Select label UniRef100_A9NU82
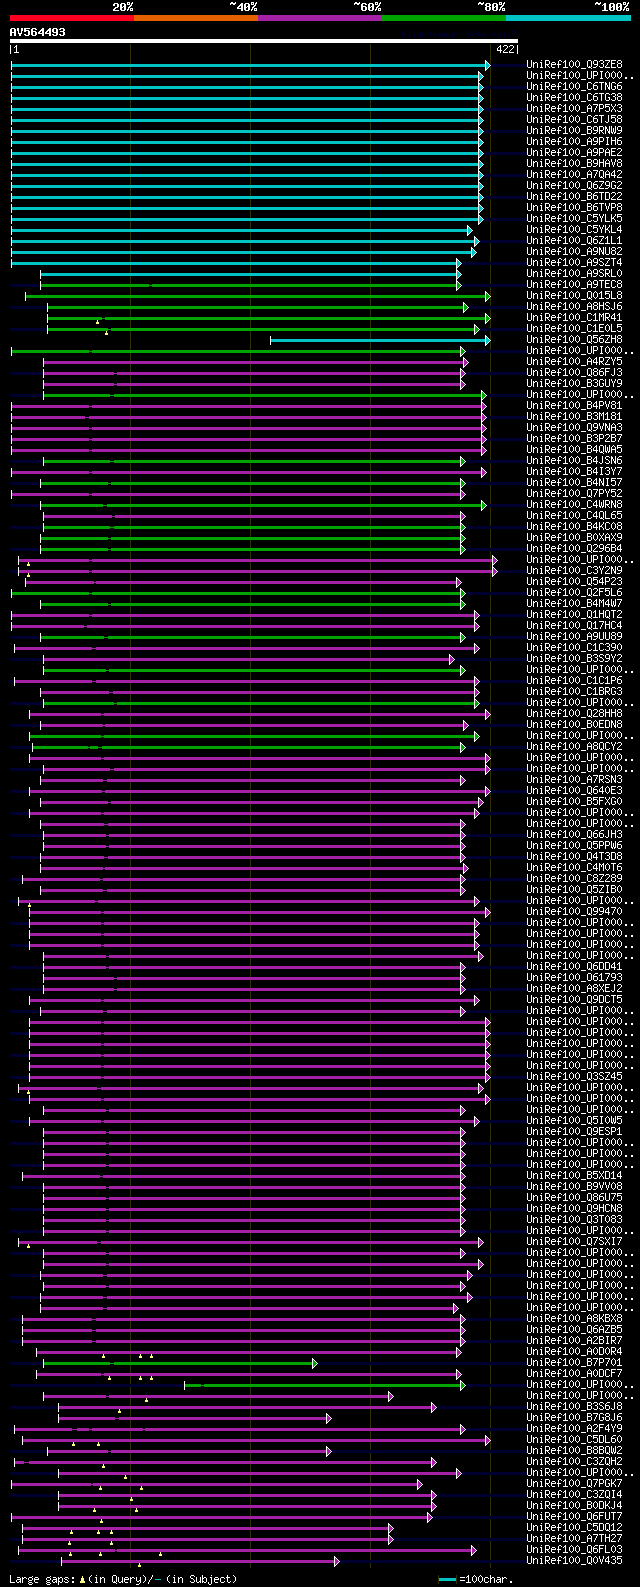 [x=574, y=252]
